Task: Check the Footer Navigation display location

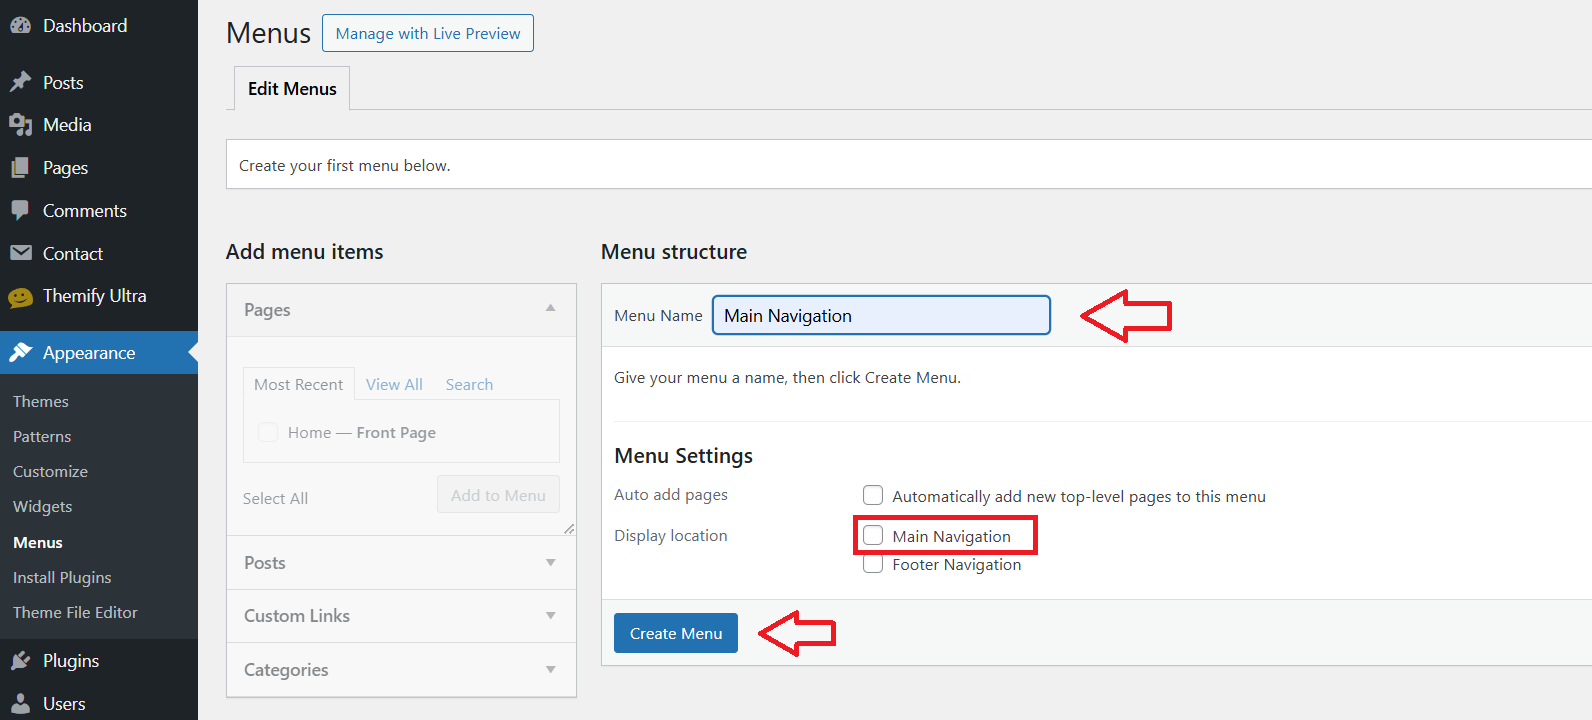Action: (873, 565)
